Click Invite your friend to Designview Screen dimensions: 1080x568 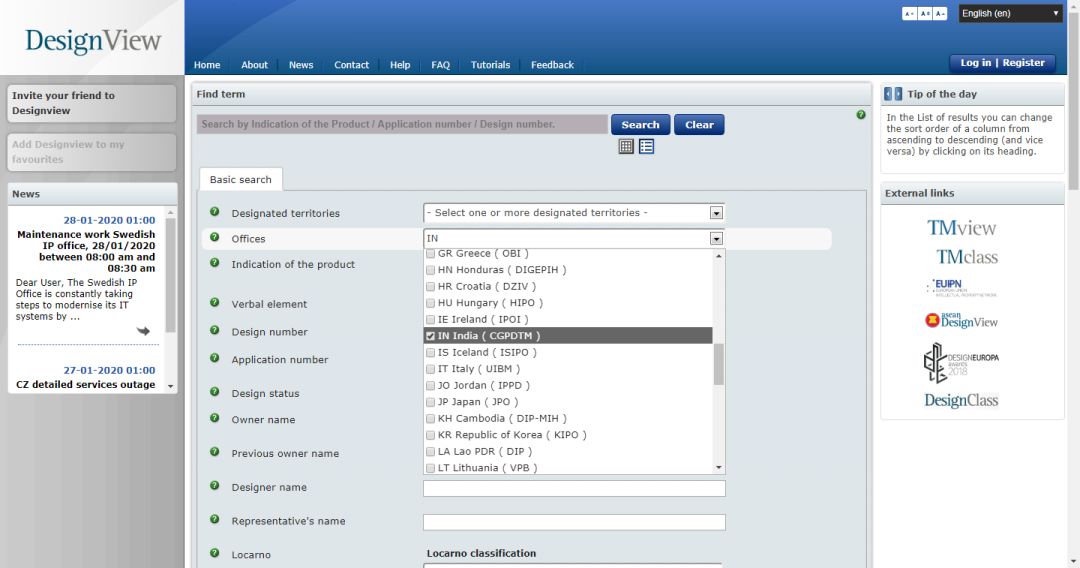click(x=92, y=103)
